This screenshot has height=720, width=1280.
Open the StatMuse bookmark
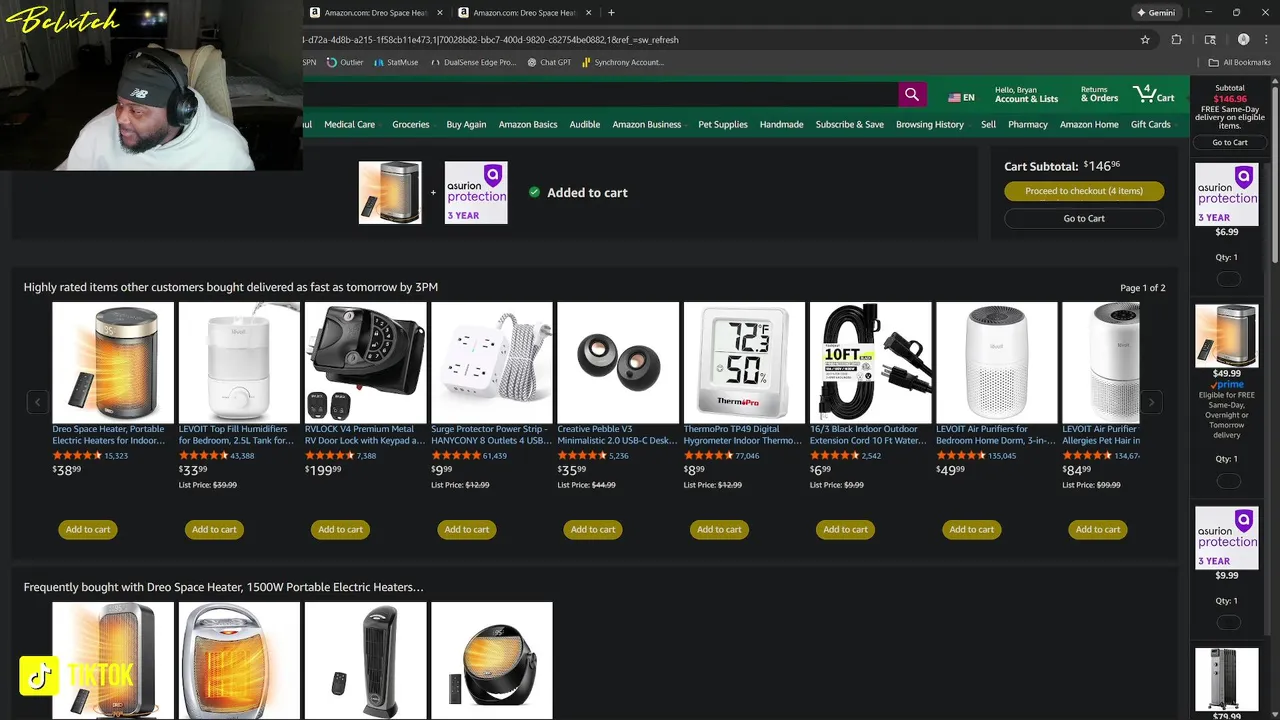click(x=396, y=62)
